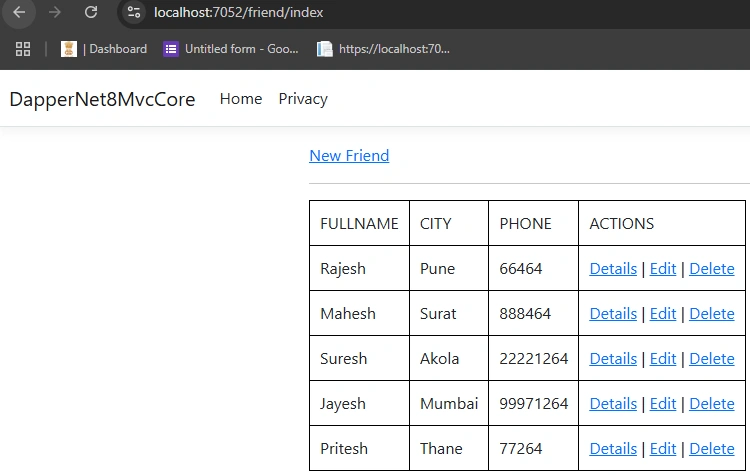Click the localhost:7052/friend/index address field
Viewport: 750px width, 475px height.
click(238, 12)
